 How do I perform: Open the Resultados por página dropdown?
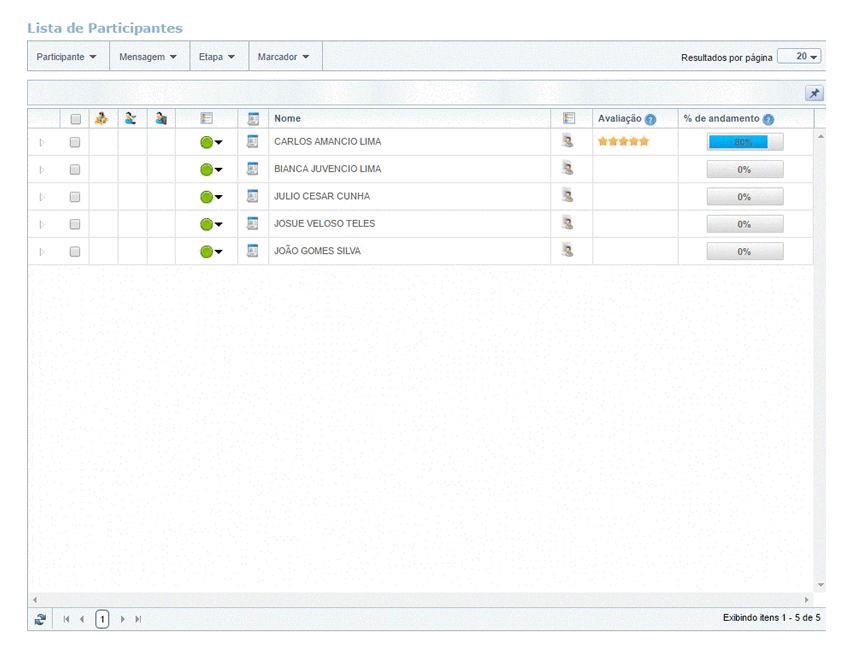[799, 57]
